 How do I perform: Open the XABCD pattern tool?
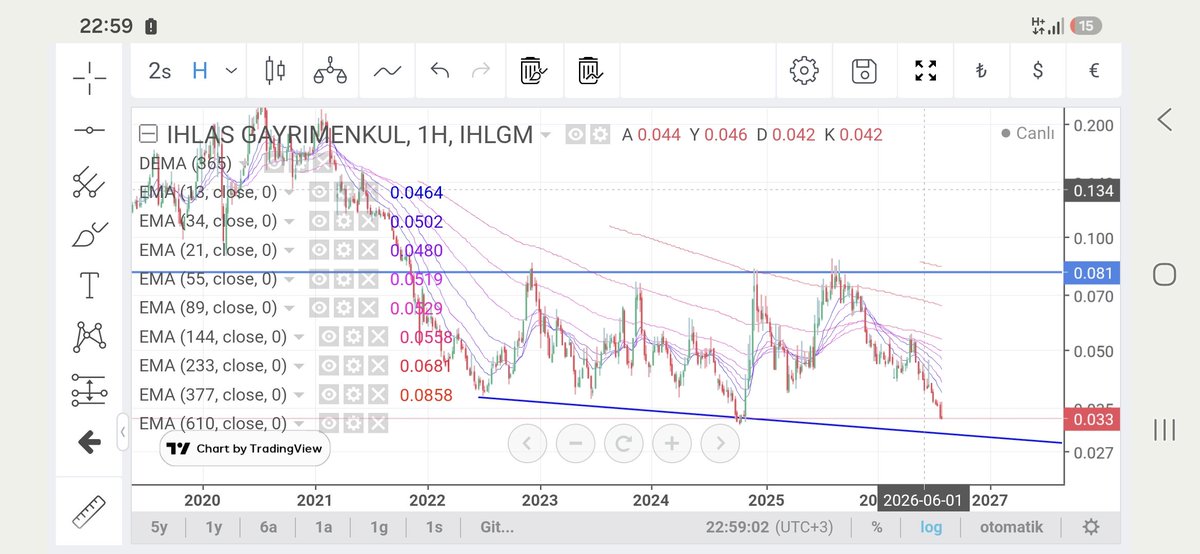[90, 338]
